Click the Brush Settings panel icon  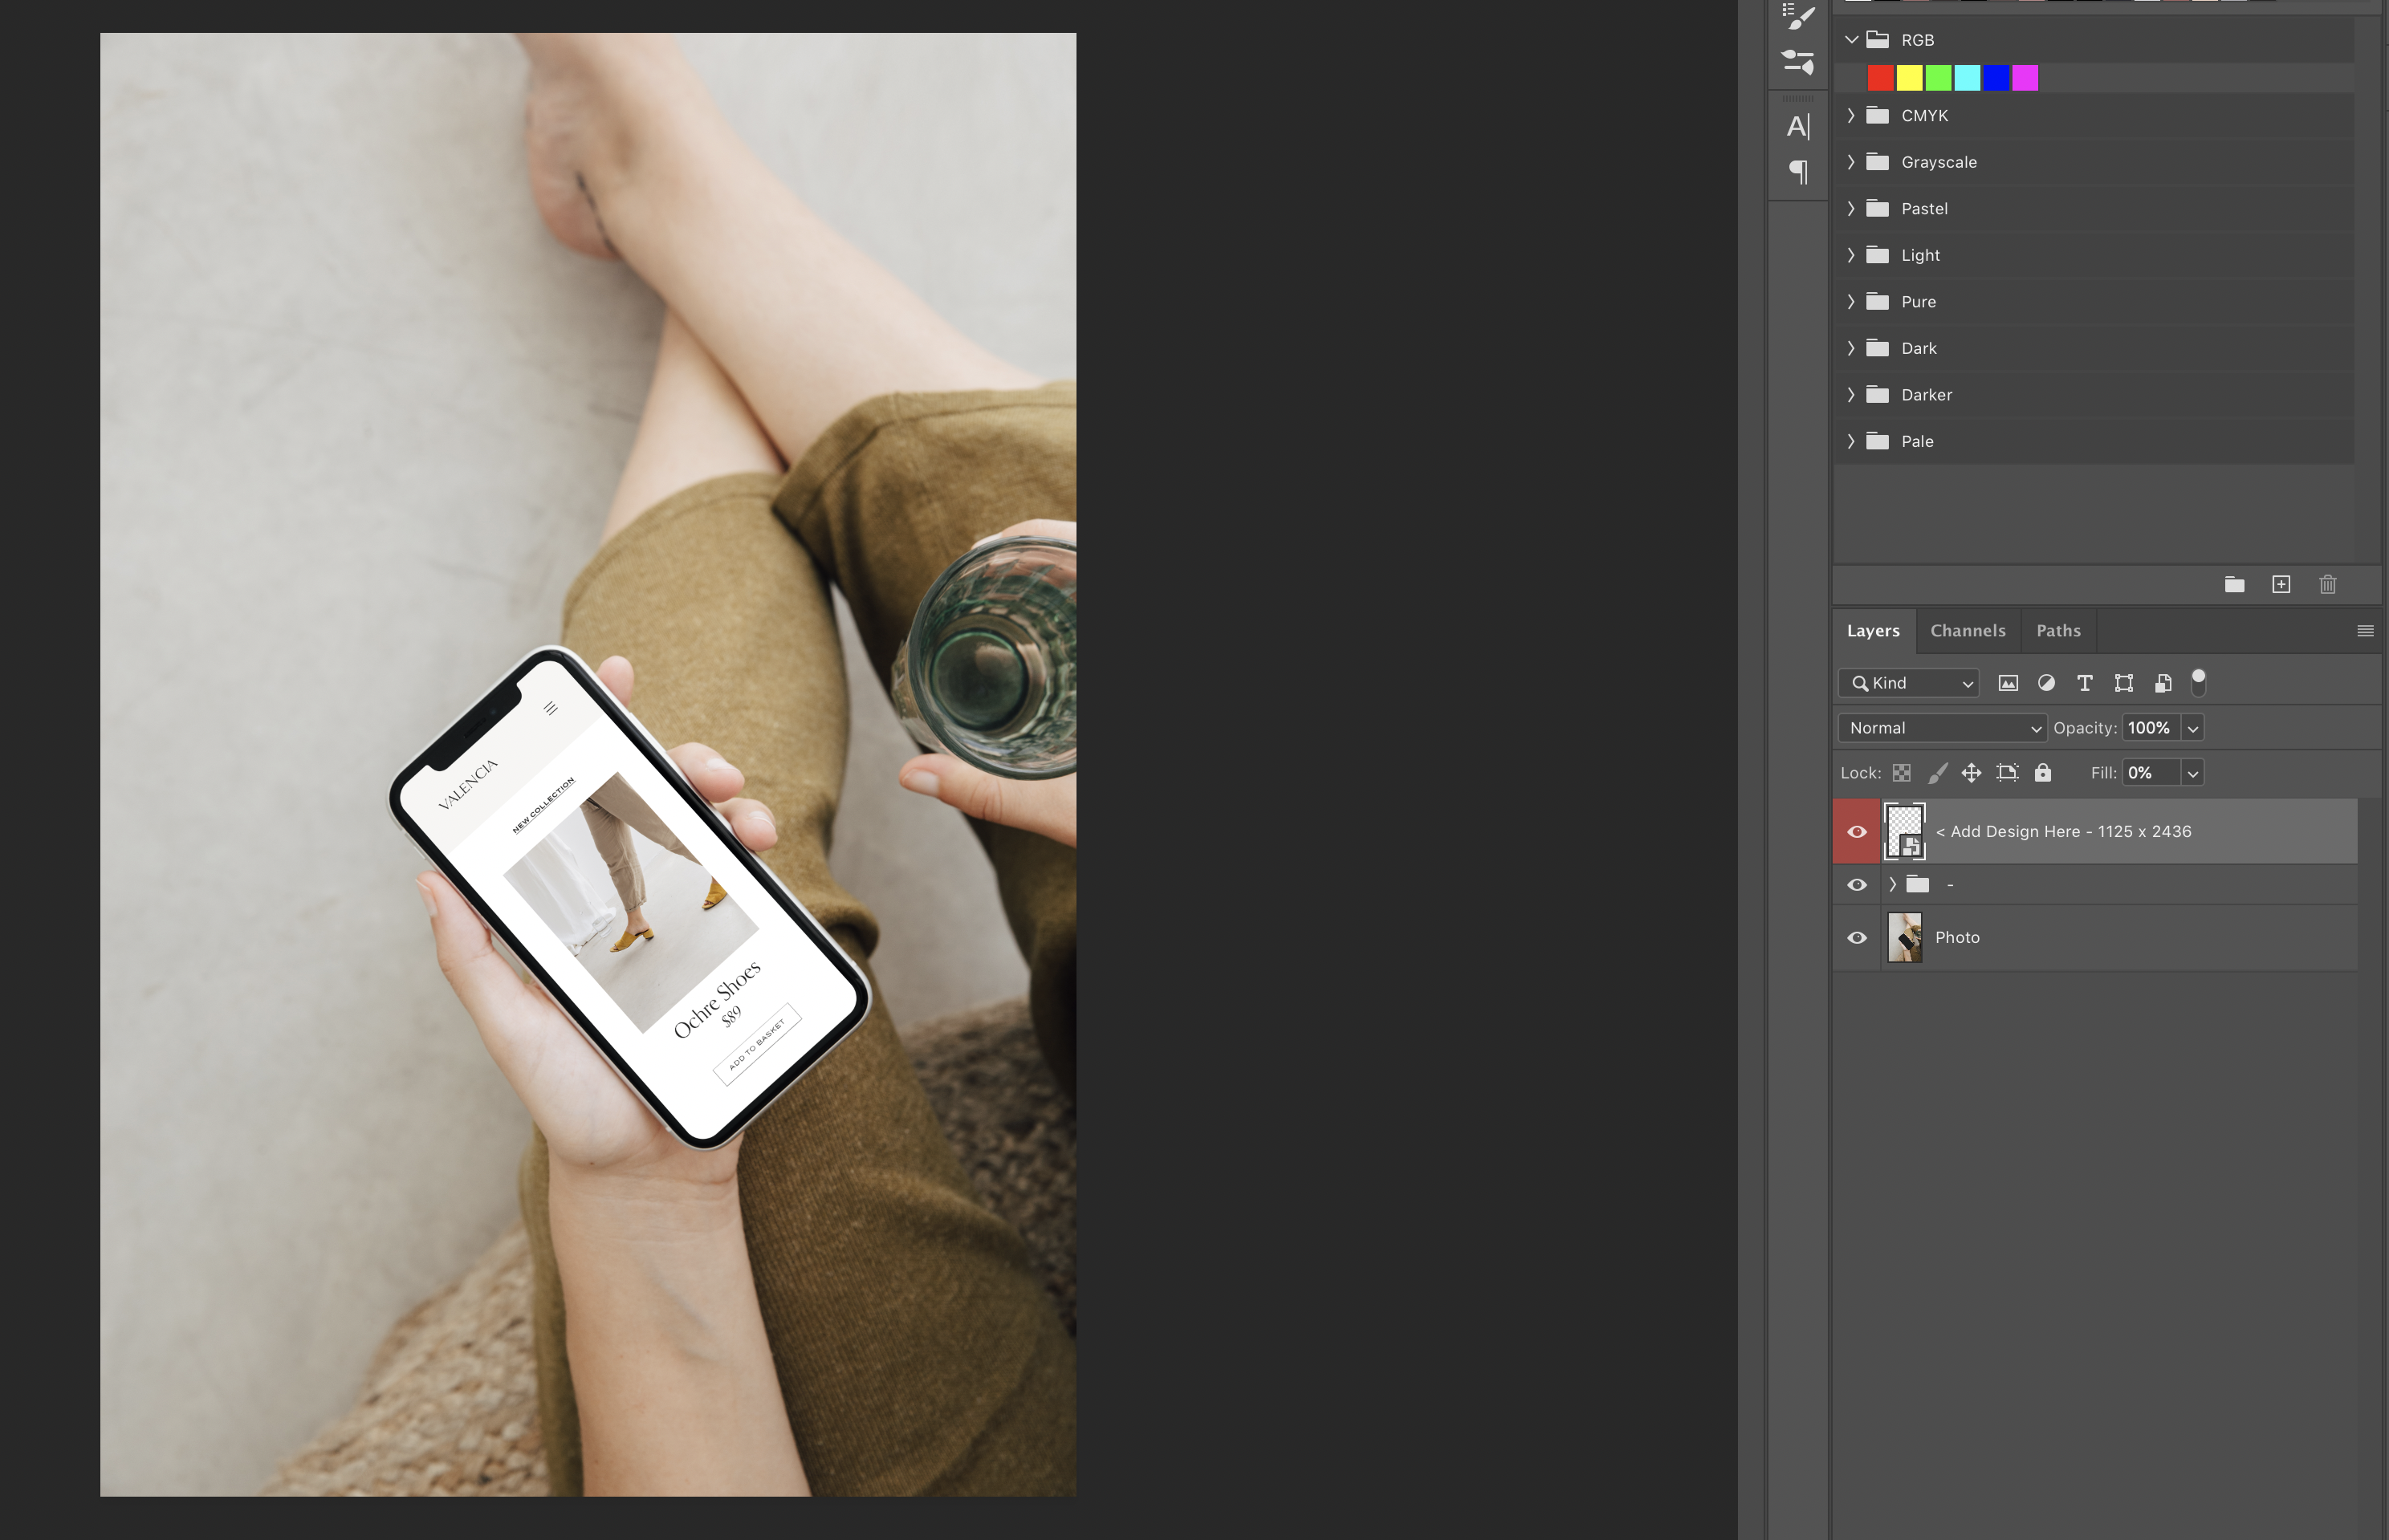(x=1797, y=17)
